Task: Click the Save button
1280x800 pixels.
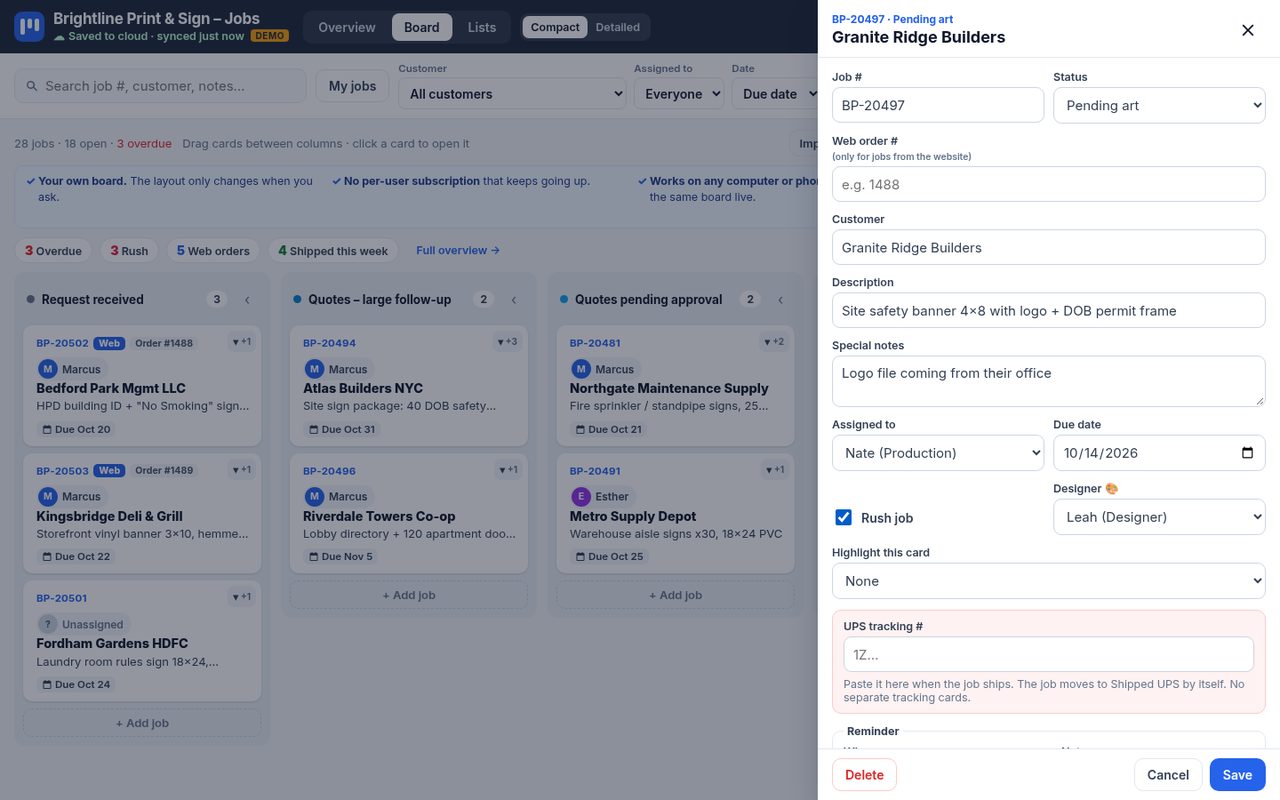Action: click(x=1238, y=775)
